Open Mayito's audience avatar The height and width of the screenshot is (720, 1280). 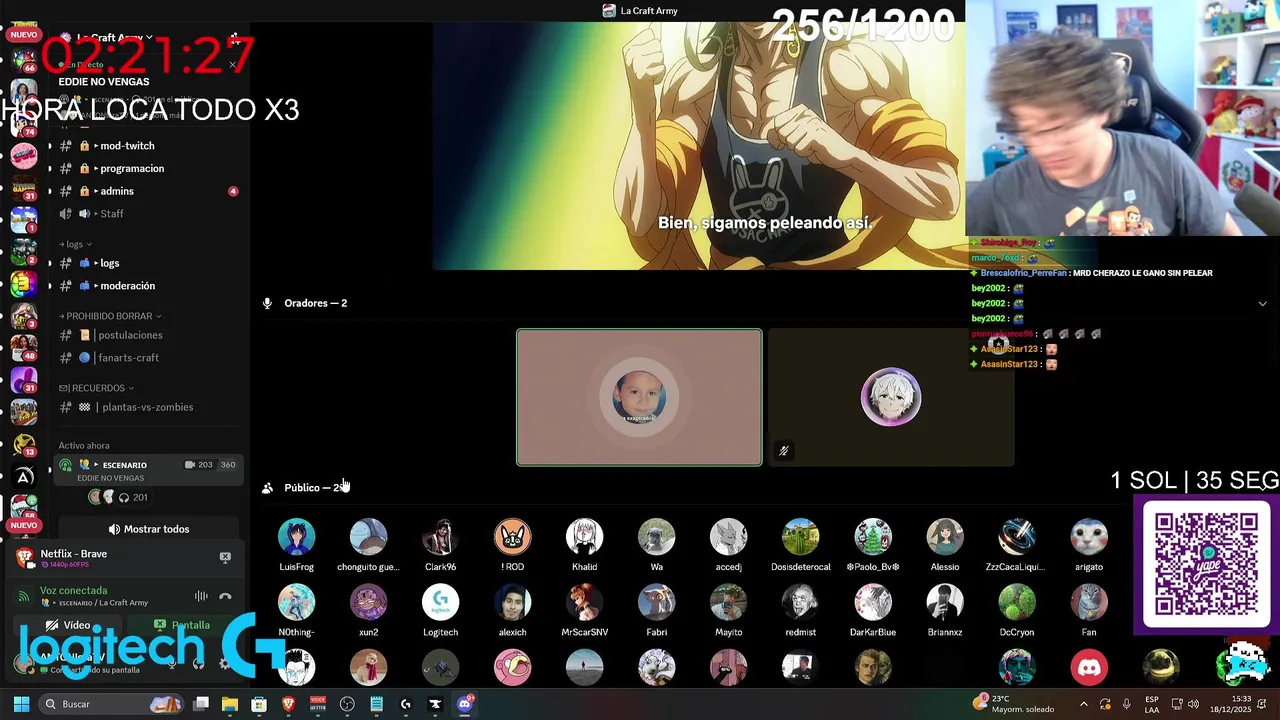[728, 603]
